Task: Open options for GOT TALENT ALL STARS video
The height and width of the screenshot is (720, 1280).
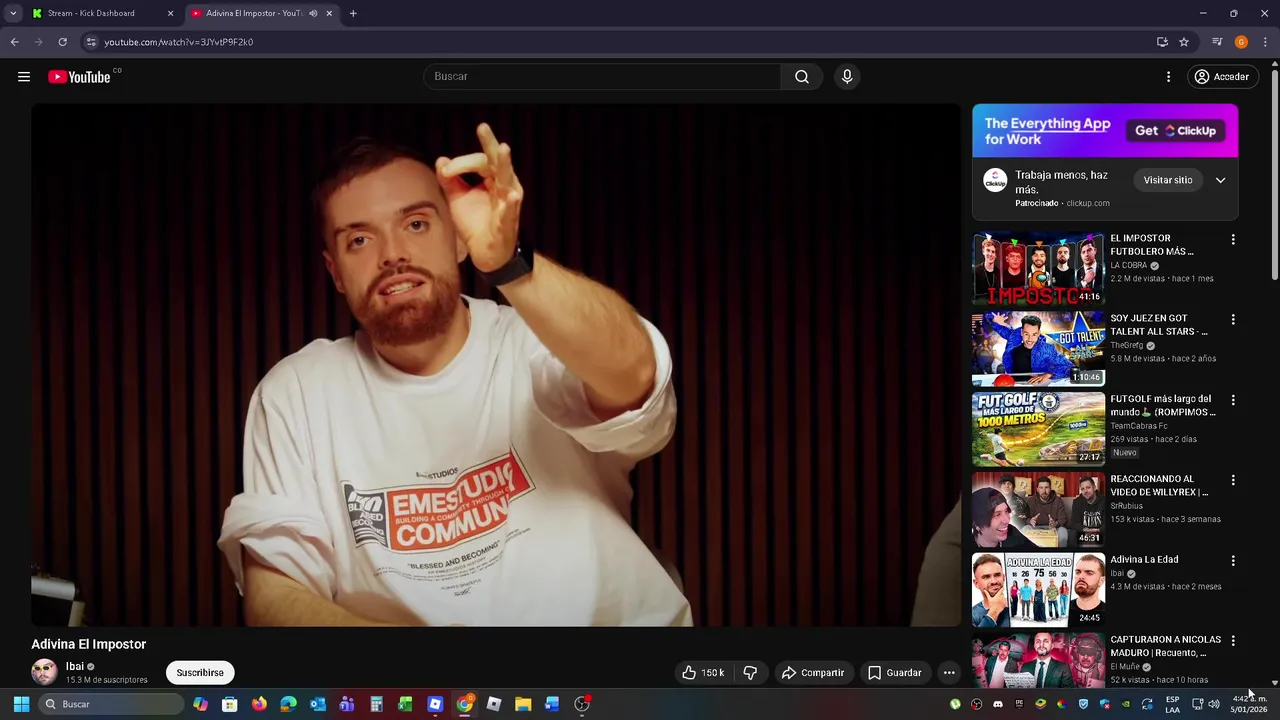Action: point(1233,320)
